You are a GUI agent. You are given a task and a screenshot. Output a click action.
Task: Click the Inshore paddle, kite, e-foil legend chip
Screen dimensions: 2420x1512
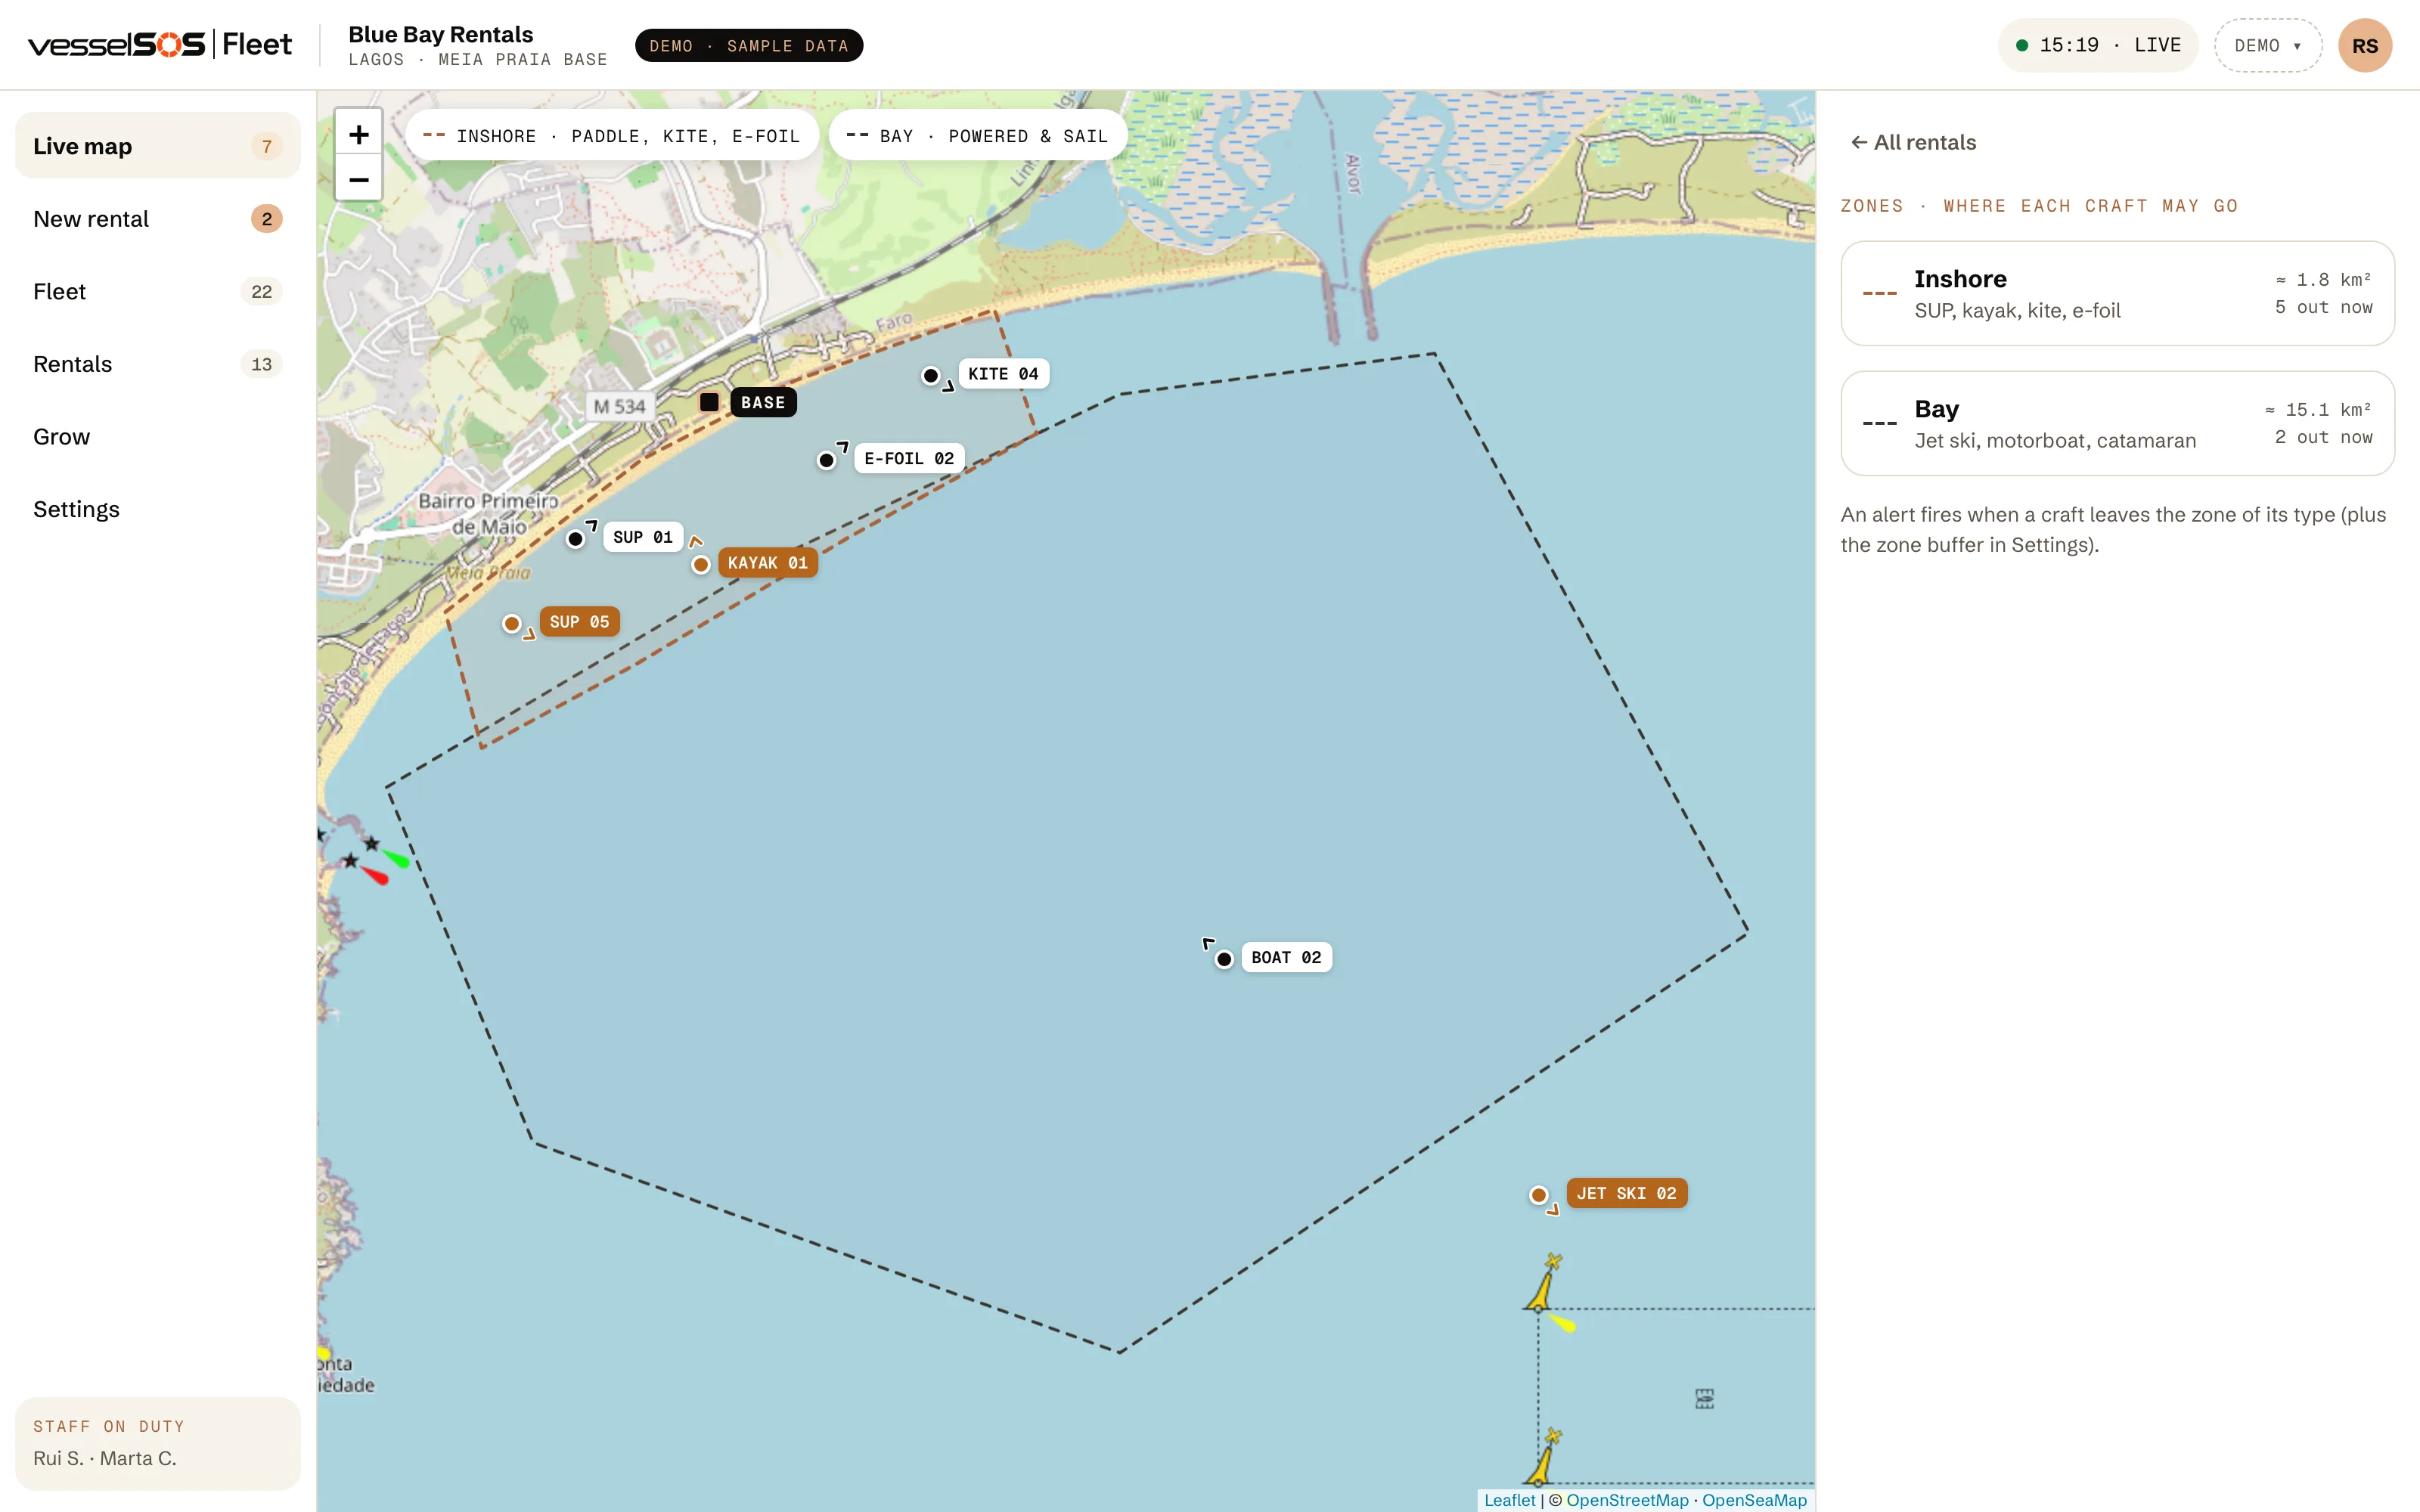point(612,135)
